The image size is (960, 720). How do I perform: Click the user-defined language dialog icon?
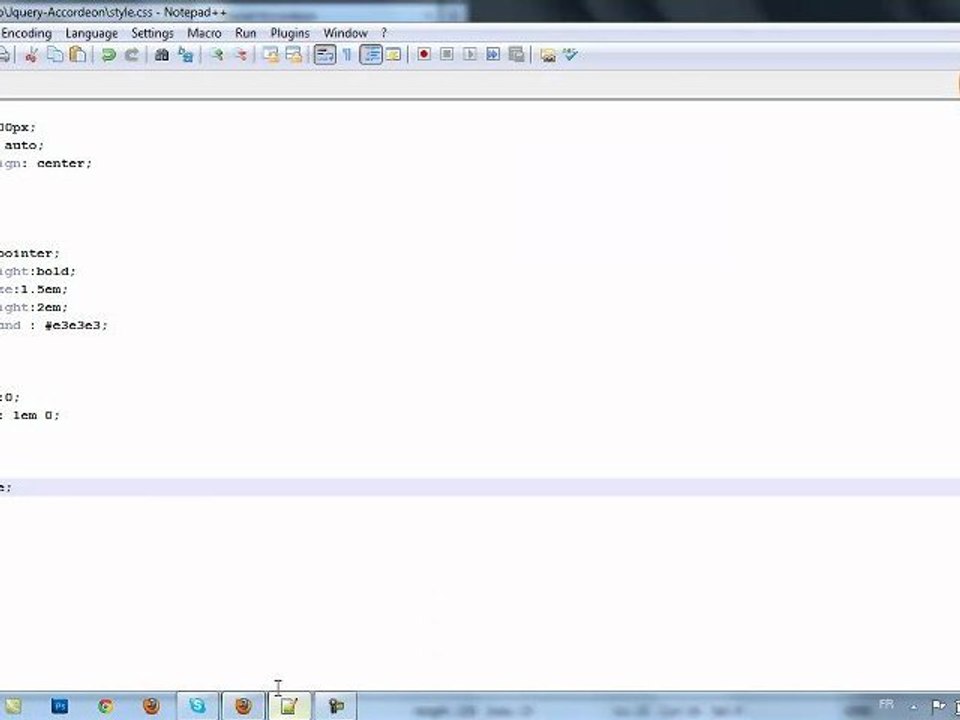[393, 54]
